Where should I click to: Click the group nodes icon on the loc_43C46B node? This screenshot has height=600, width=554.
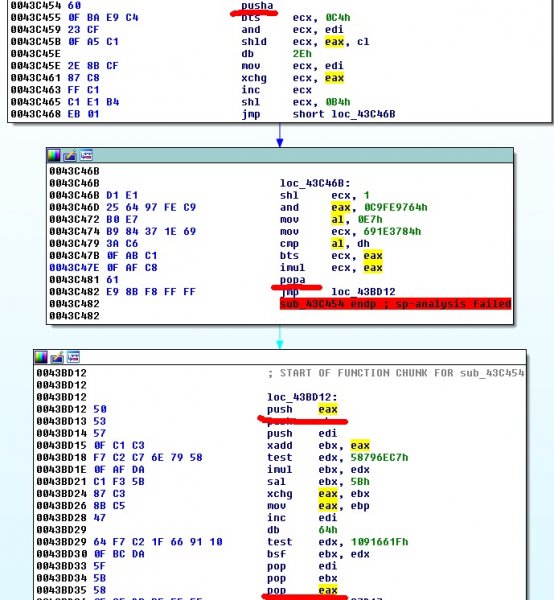click(86, 155)
